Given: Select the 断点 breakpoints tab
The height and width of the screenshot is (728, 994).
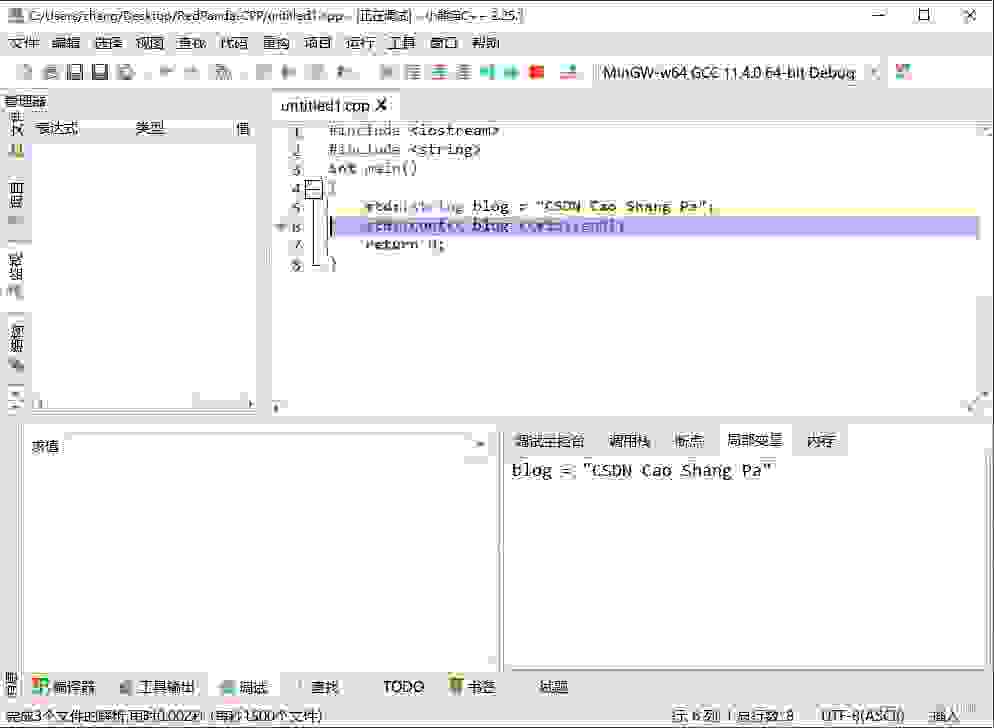Looking at the screenshot, I should 689,440.
